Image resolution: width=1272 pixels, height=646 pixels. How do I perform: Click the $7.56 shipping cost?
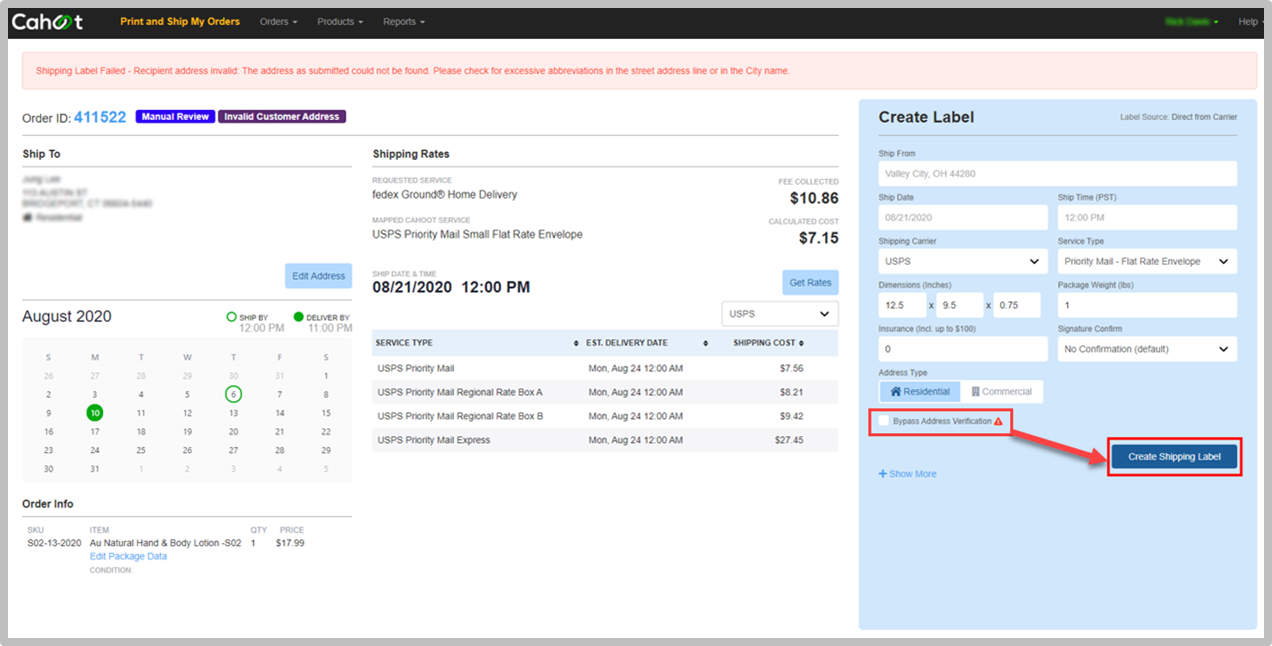point(791,369)
